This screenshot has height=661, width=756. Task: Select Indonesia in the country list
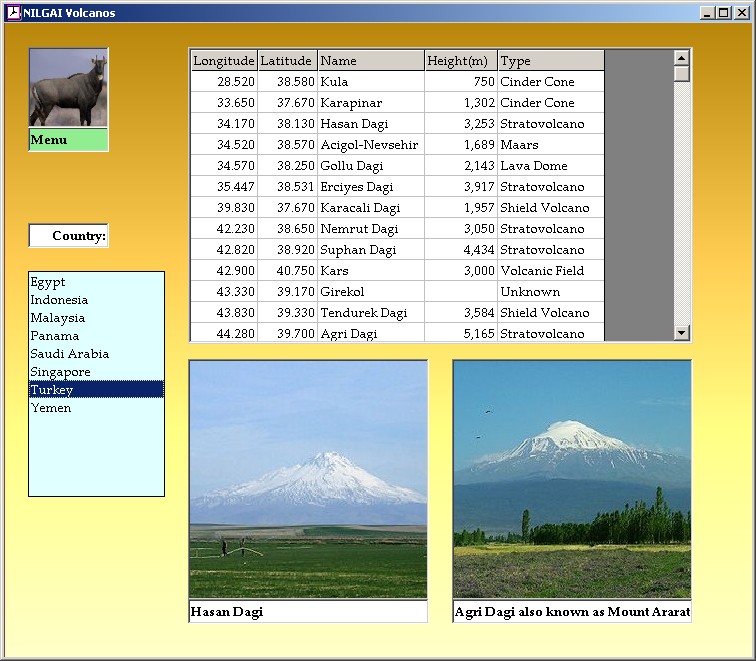(x=59, y=300)
